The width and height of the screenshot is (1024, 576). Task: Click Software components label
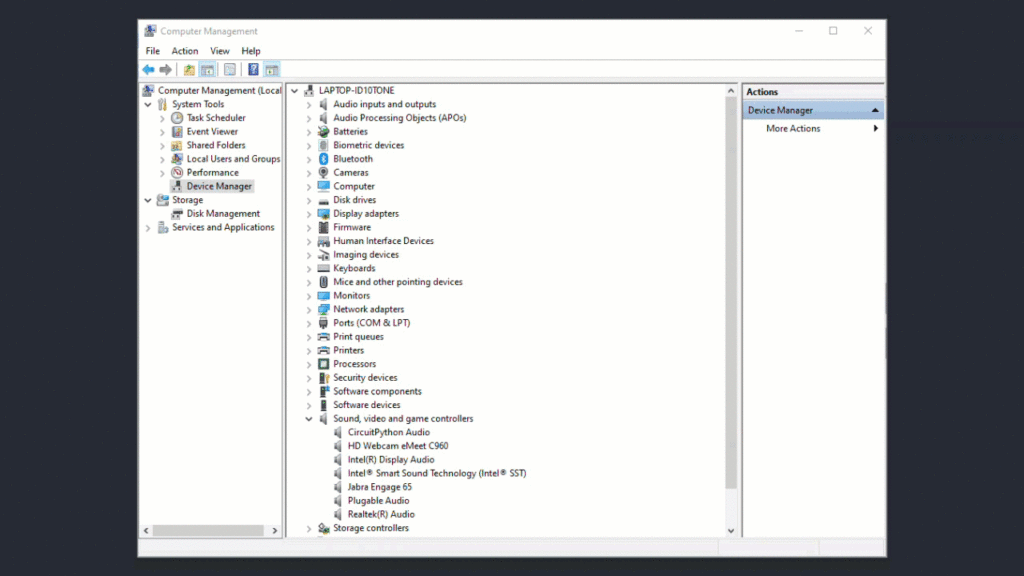coord(377,391)
